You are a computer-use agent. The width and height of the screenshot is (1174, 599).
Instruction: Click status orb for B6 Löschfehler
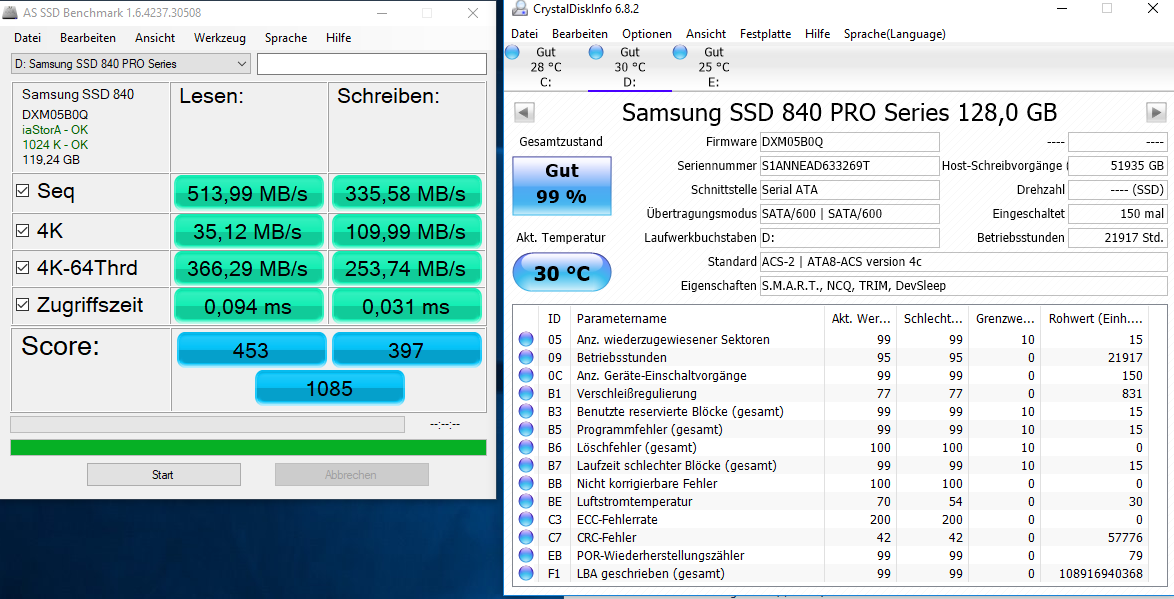pyautogui.click(x=526, y=447)
